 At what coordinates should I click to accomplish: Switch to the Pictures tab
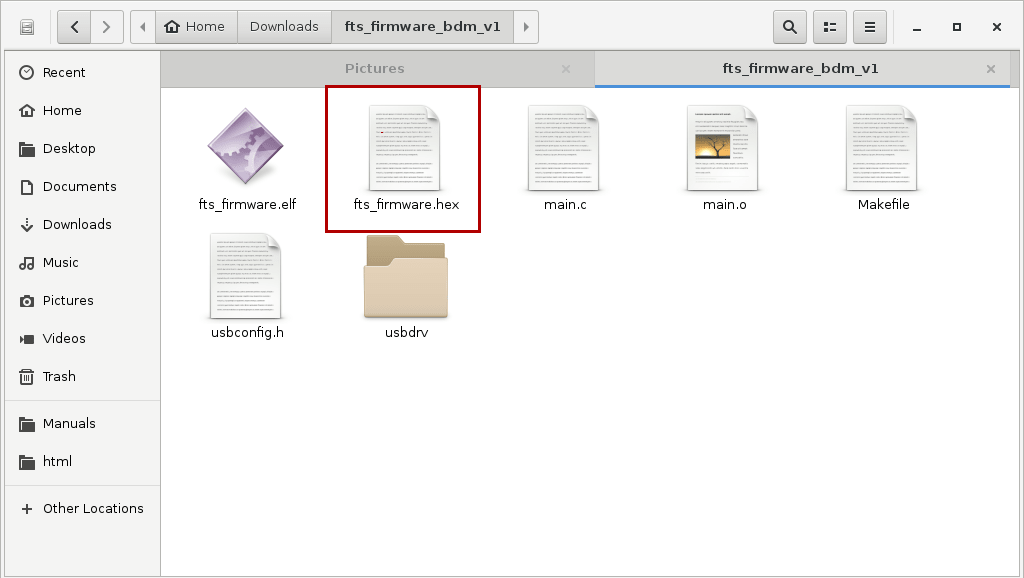[374, 69]
